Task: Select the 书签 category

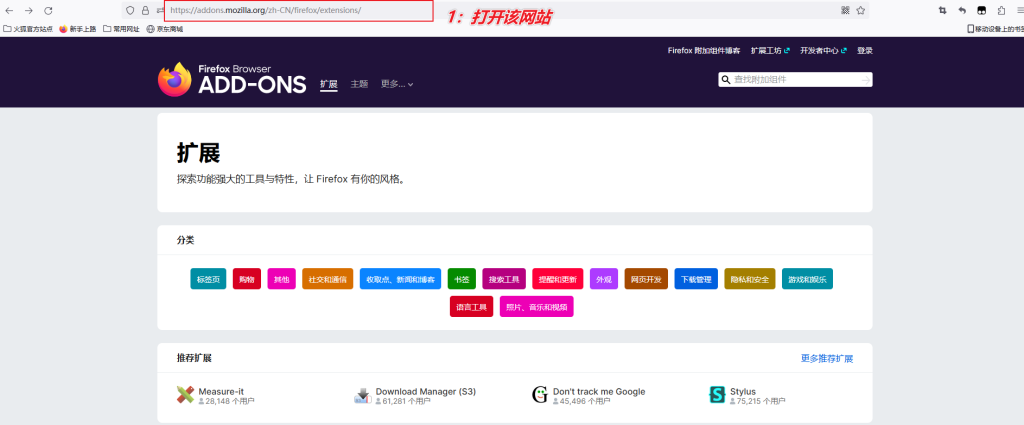Action: point(462,279)
